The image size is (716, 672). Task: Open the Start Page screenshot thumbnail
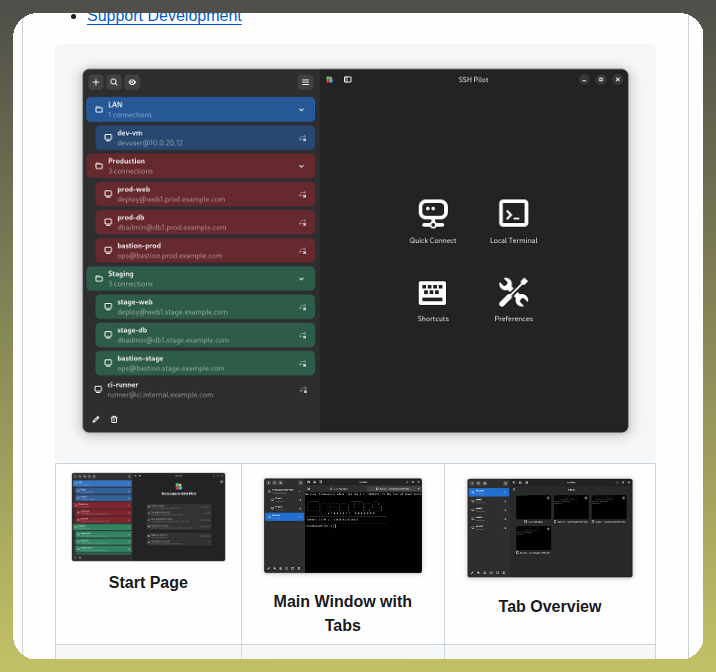point(148,517)
